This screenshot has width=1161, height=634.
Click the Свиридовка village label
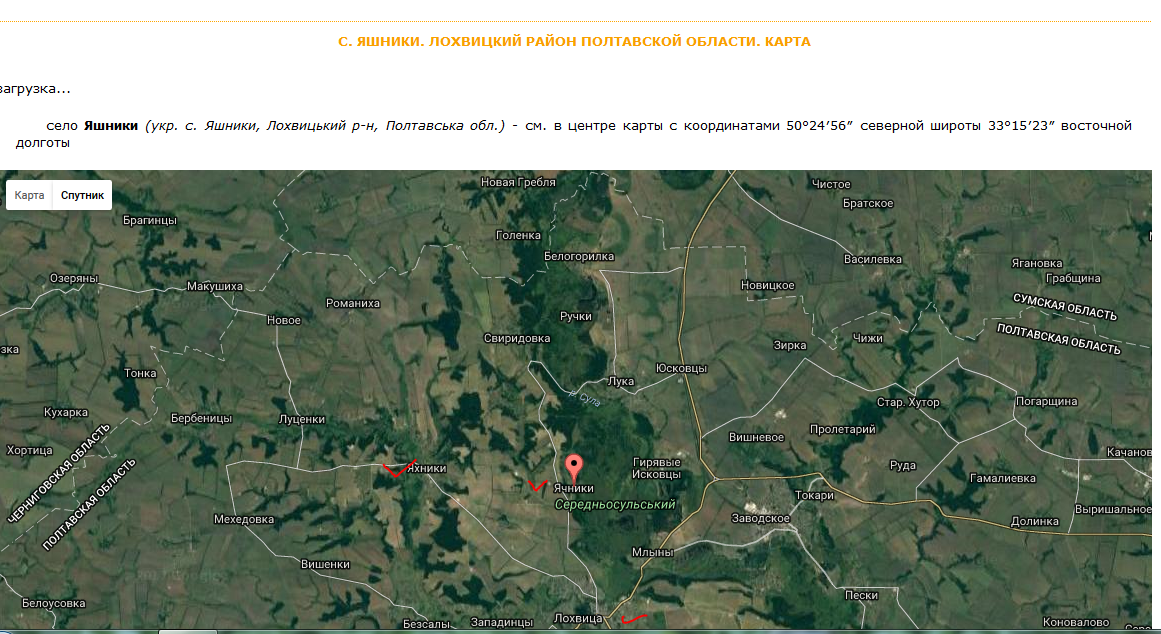[517, 338]
